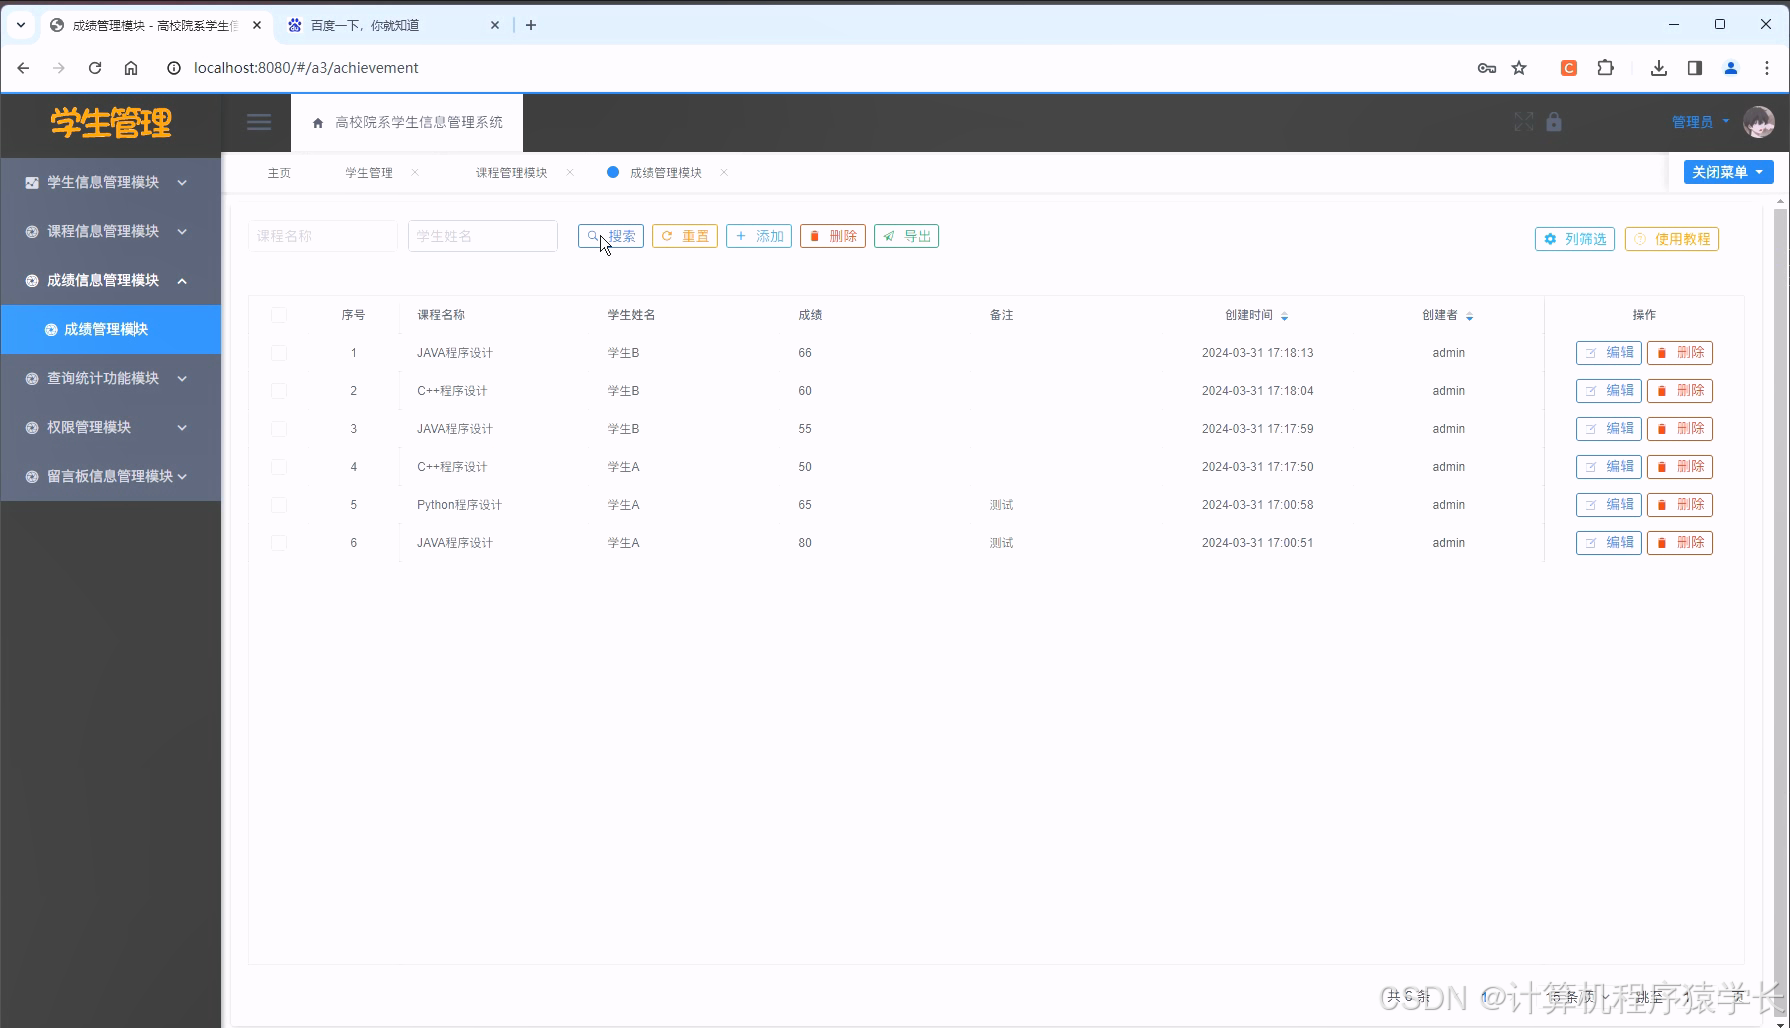This screenshot has width=1790, height=1028.
Task: Edit row 1 with 编辑 button
Action: click(x=1609, y=353)
